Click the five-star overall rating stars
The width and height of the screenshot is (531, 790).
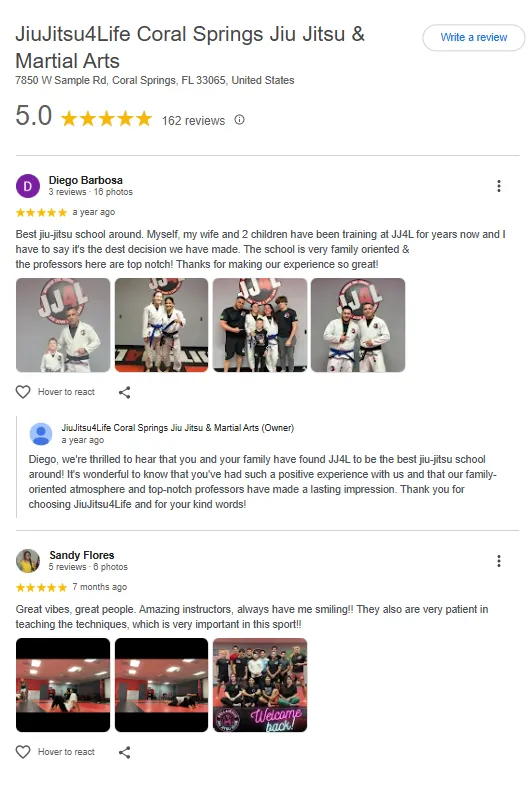click(x=106, y=119)
